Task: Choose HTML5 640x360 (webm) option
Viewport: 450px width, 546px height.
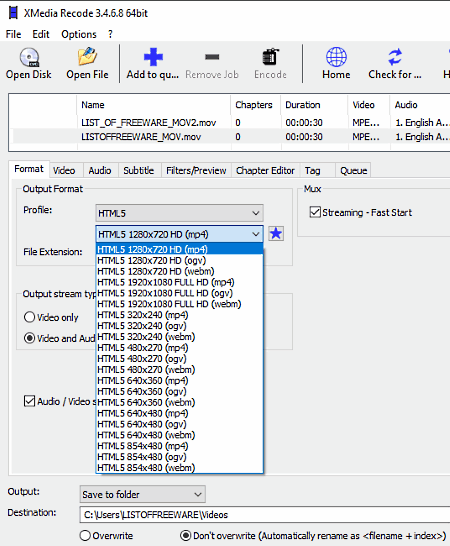Action: pos(179,402)
